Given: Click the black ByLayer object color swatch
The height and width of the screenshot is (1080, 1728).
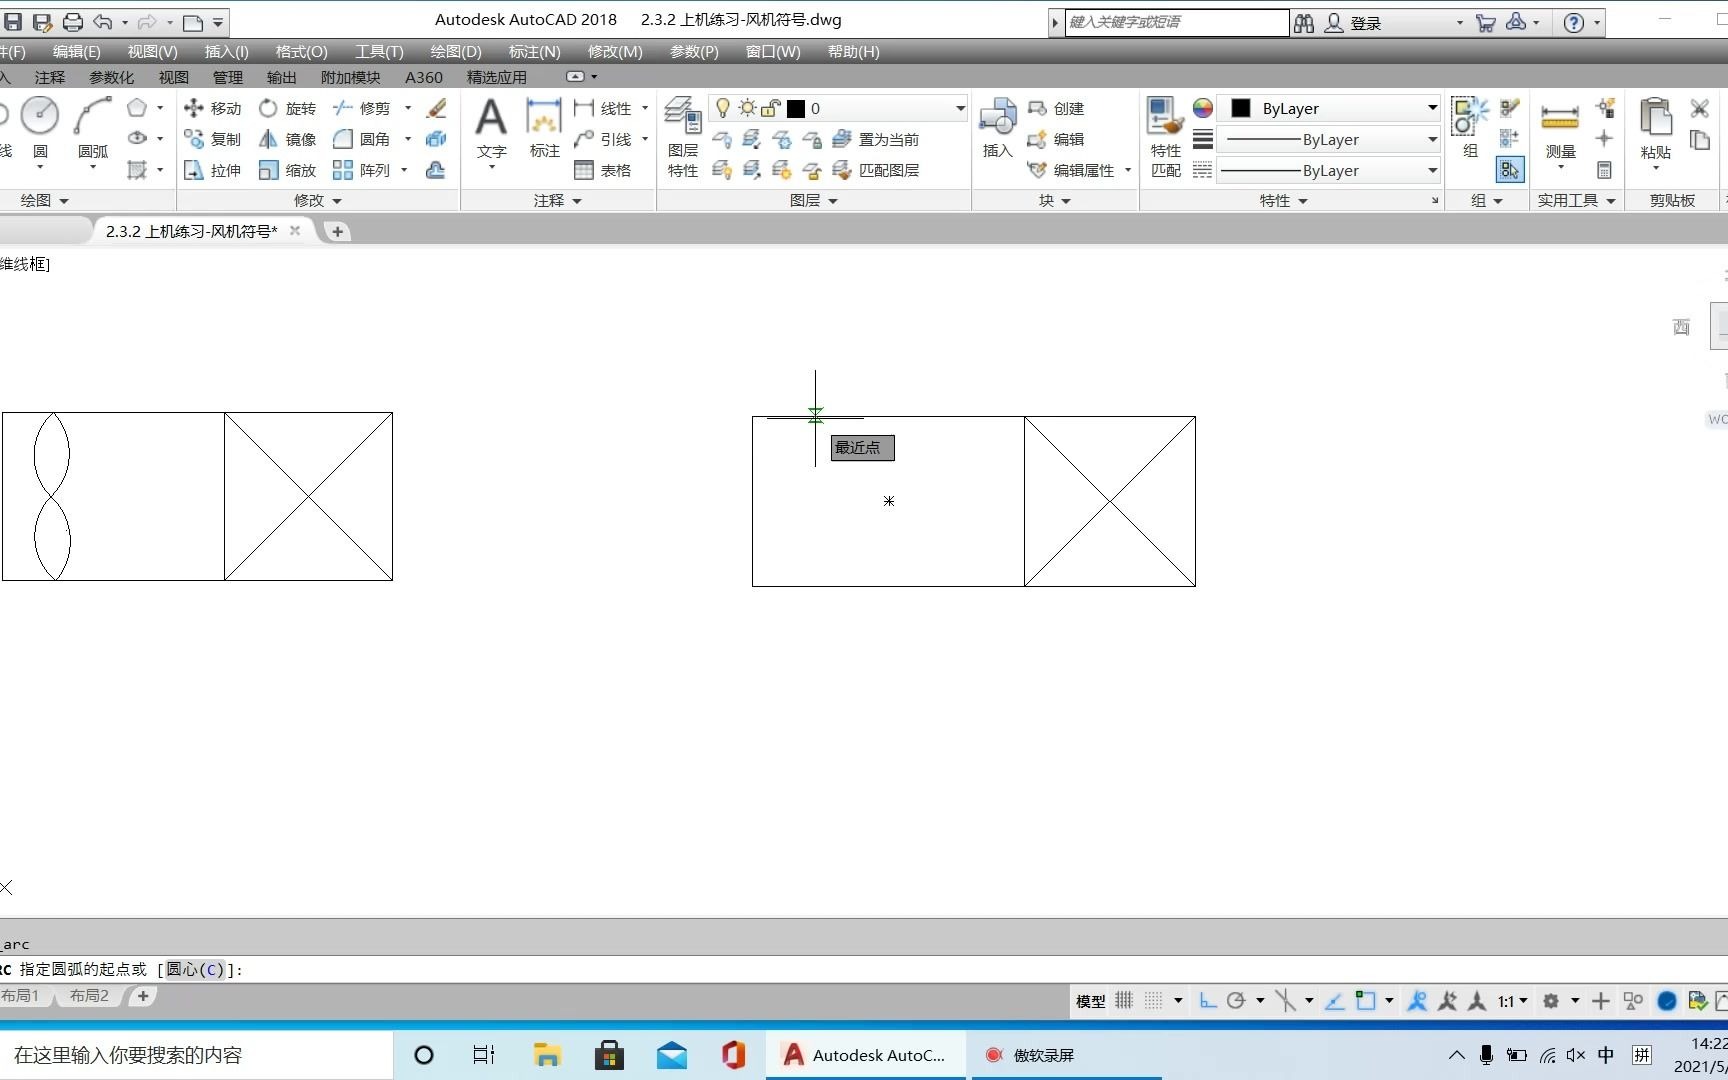Looking at the screenshot, I should 1241,108.
